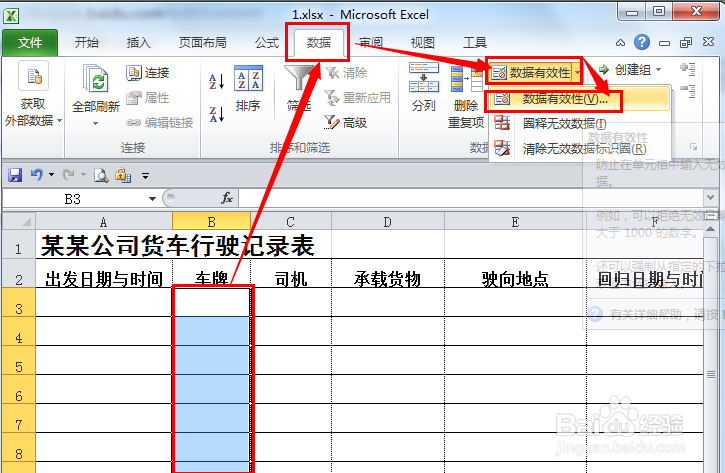Sort ascending A to Z

216,81
